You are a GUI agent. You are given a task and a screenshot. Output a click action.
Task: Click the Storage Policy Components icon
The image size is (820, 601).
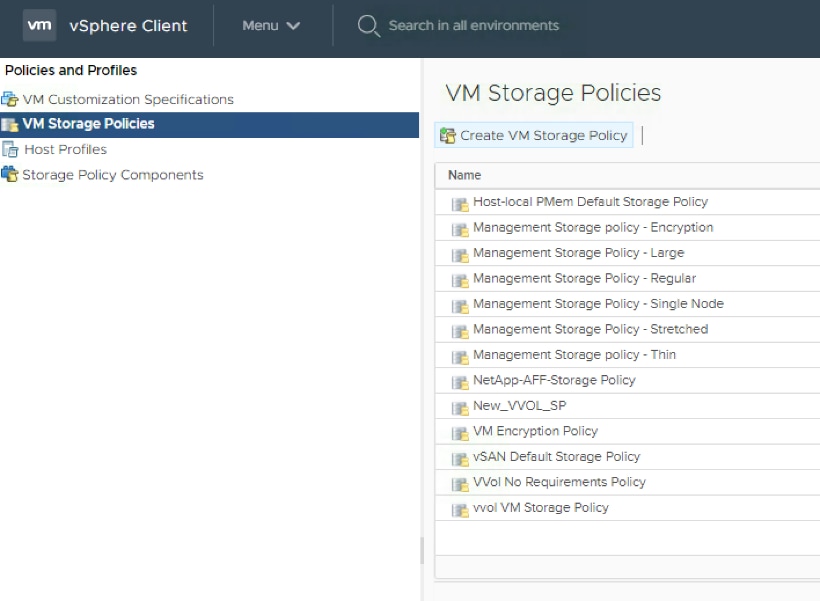click(10, 174)
